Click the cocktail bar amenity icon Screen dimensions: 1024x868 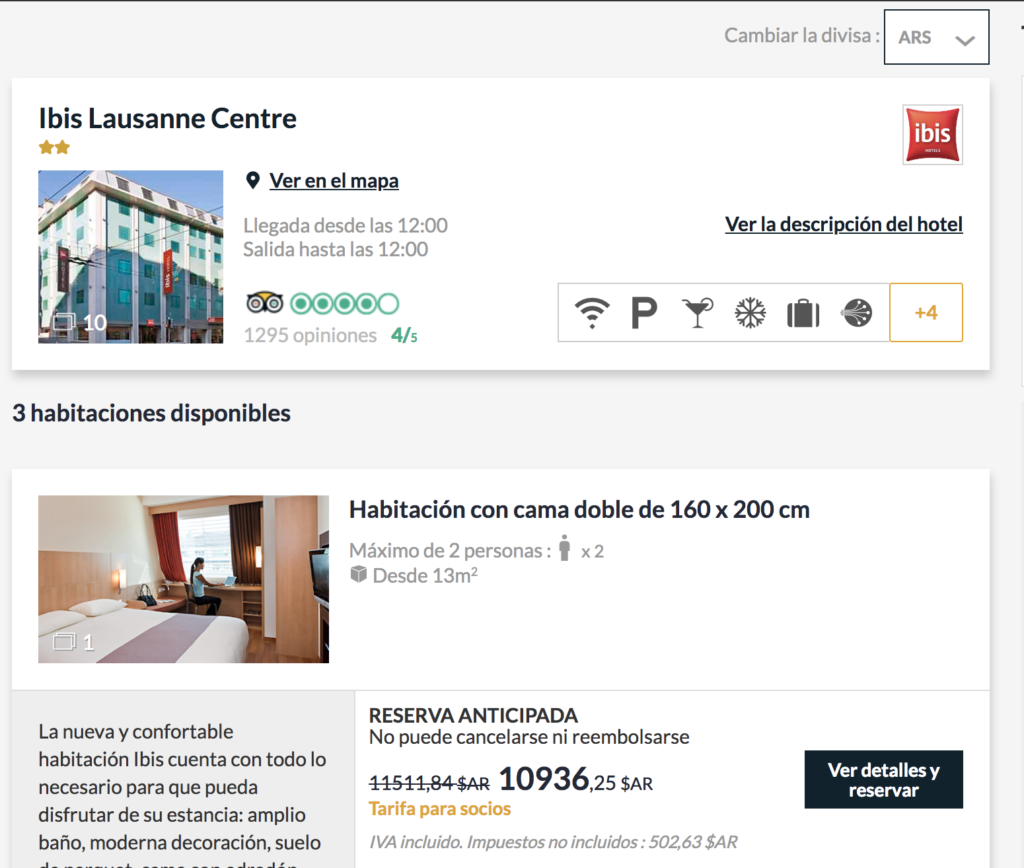pyautogui.click(x=697, y=313)
